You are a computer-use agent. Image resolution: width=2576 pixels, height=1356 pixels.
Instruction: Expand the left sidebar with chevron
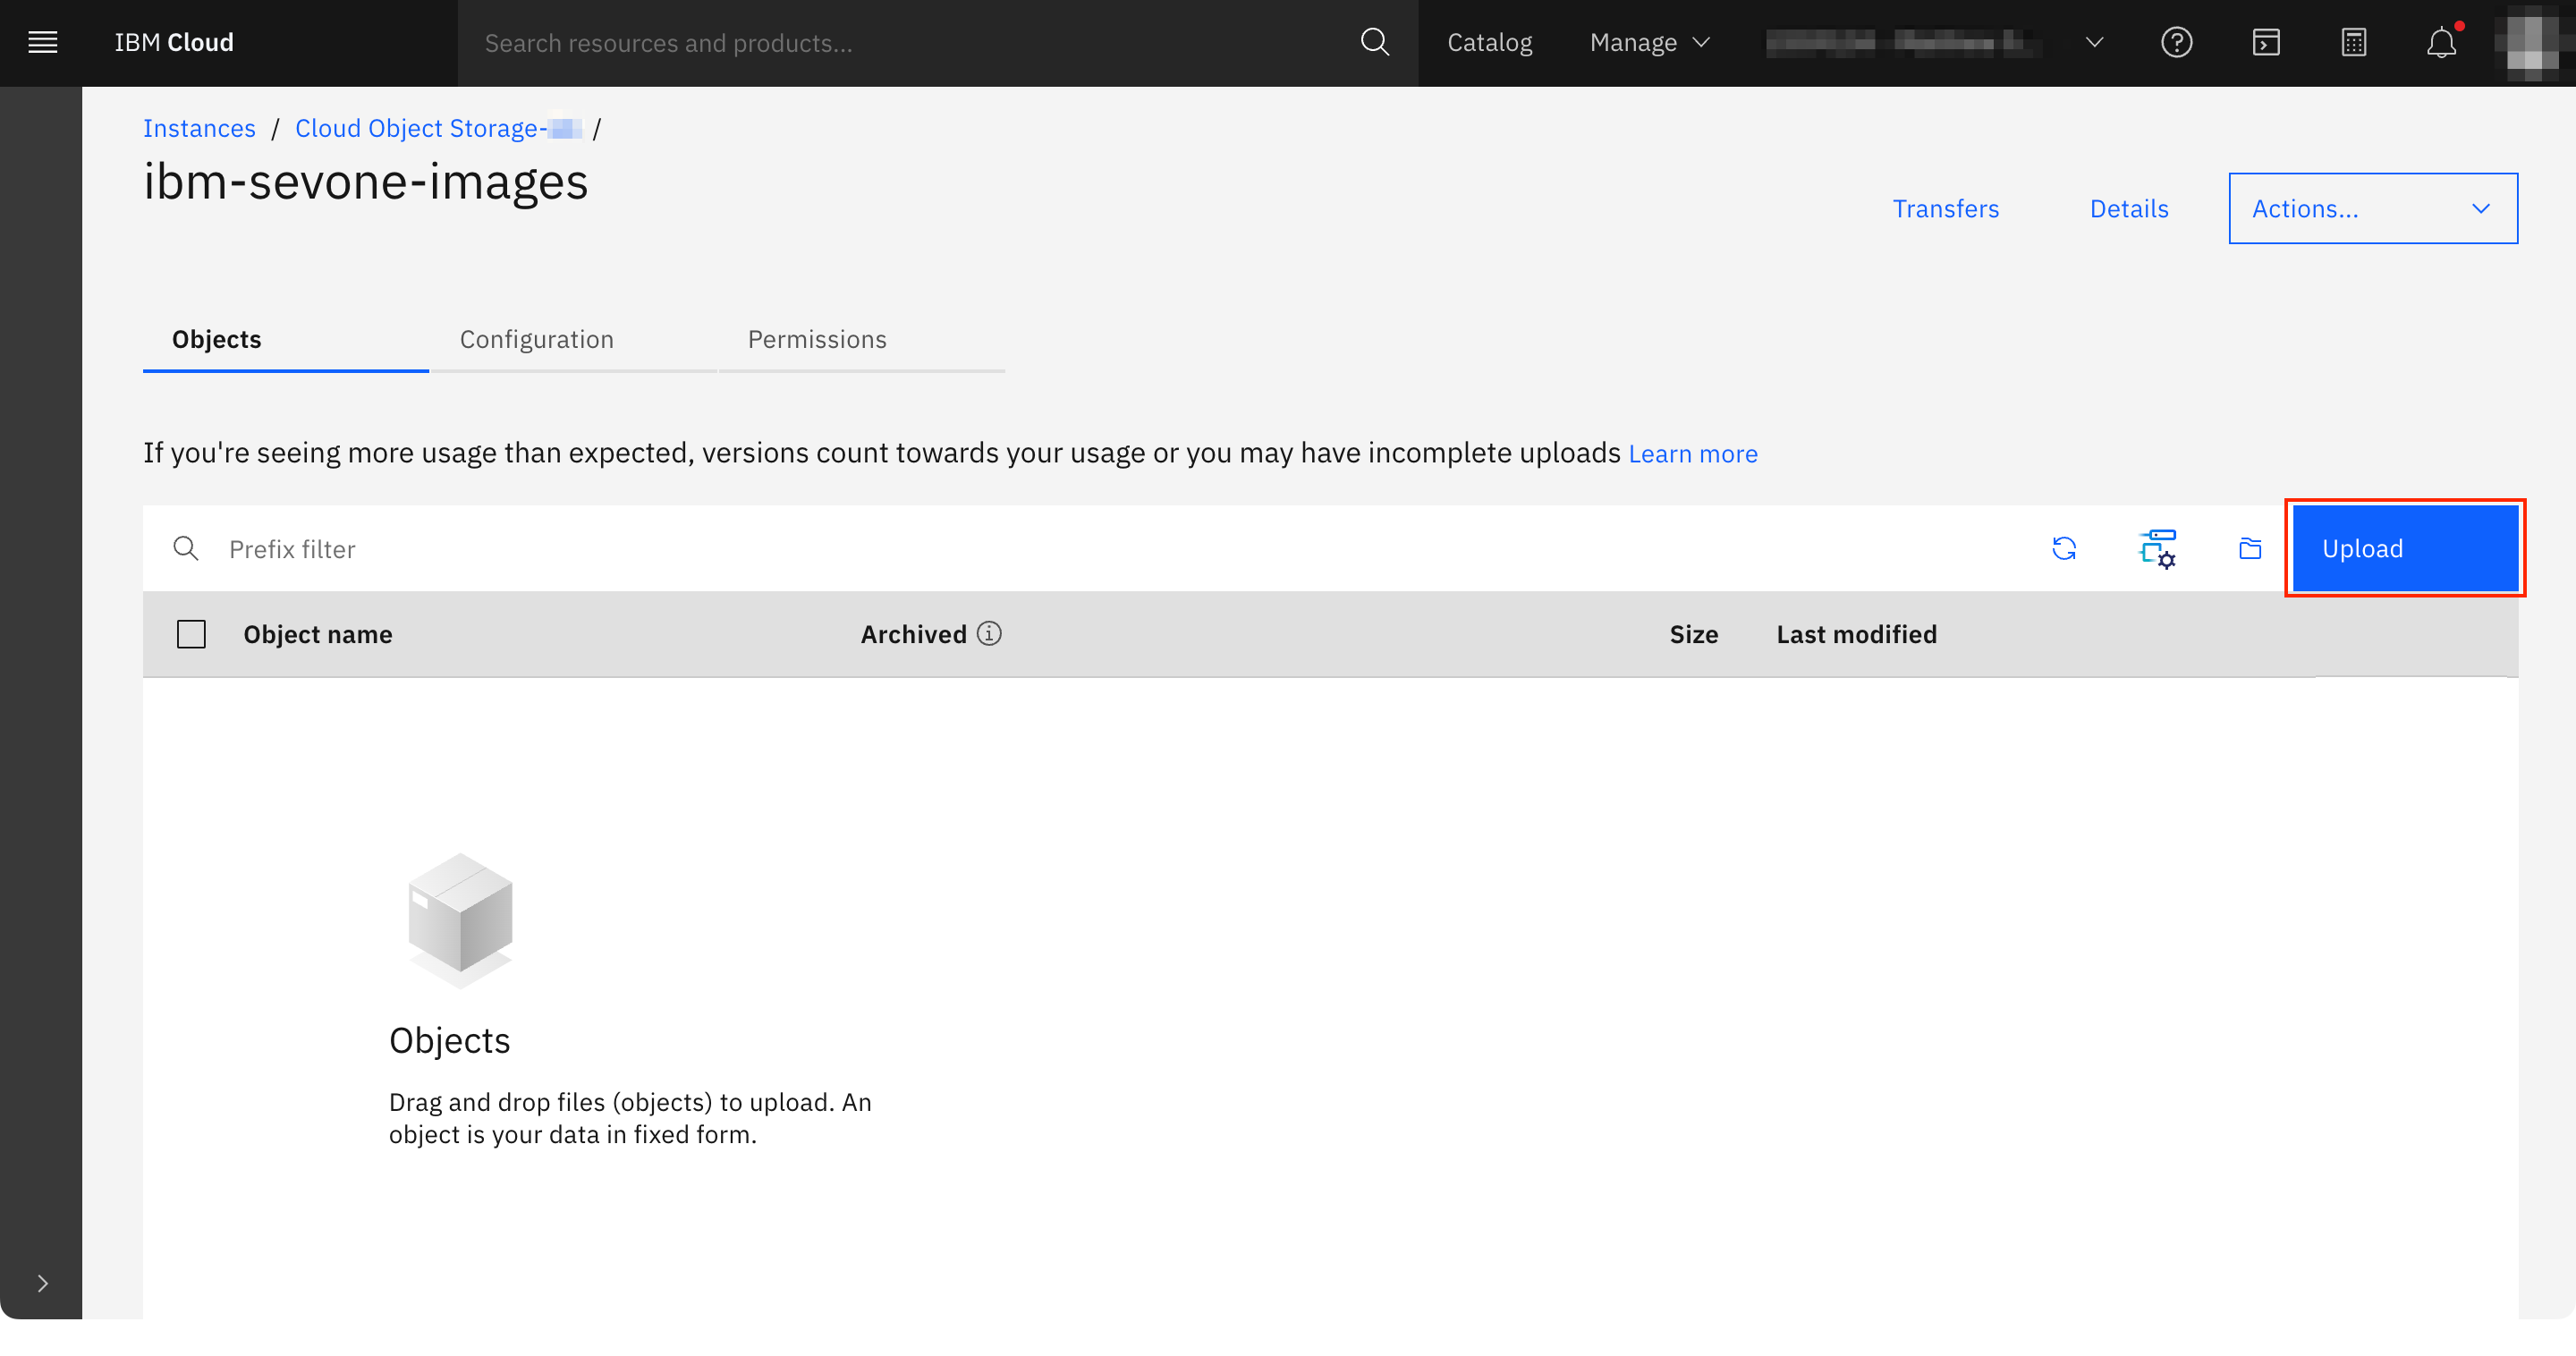(x=42, y=1283)
